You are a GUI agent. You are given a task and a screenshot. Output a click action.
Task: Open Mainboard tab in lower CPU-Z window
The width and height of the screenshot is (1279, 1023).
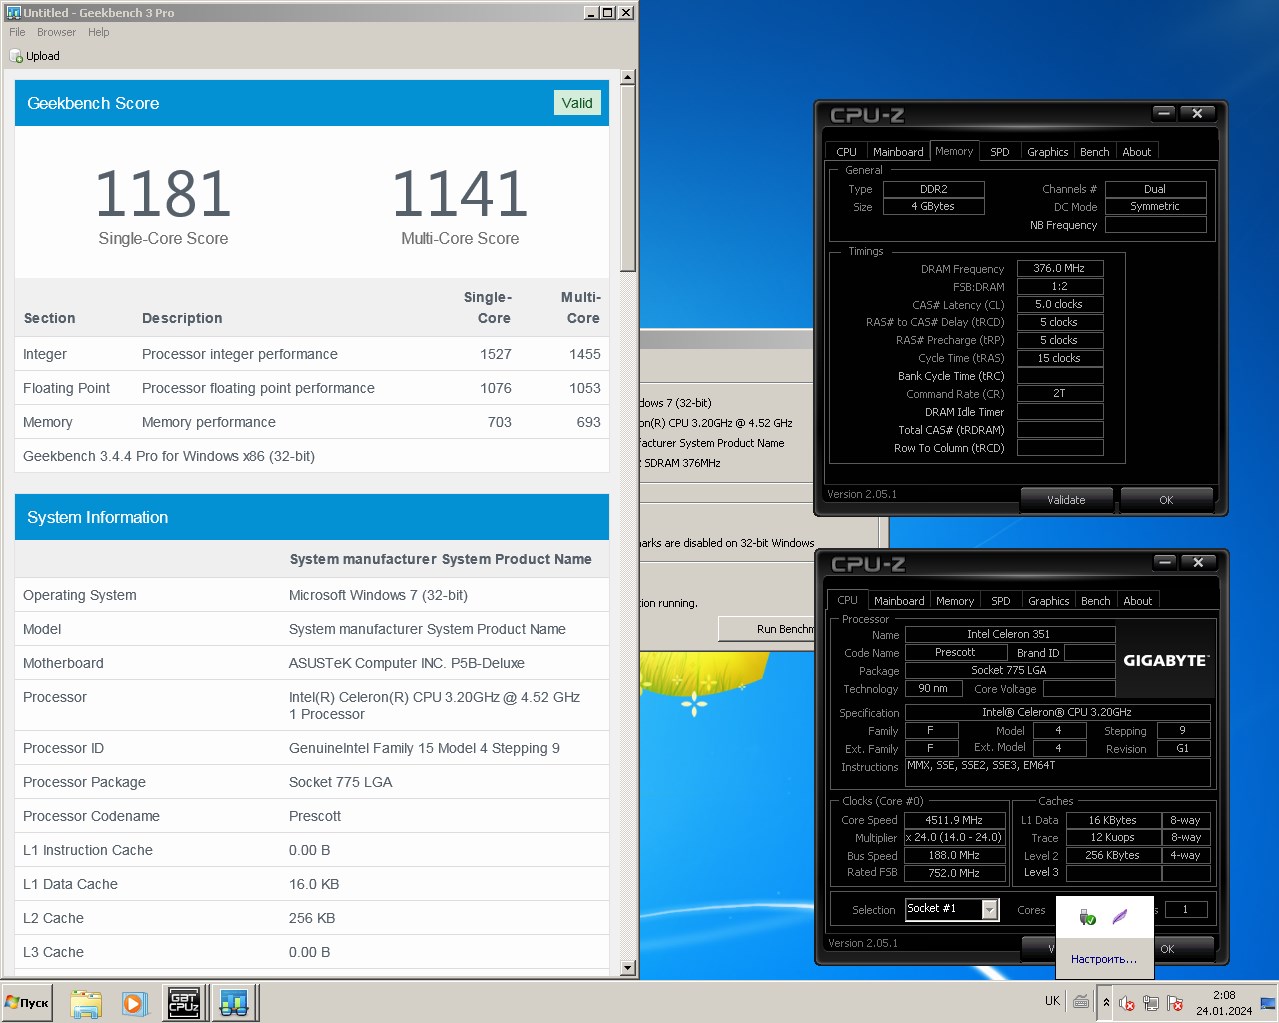(899, 601)
